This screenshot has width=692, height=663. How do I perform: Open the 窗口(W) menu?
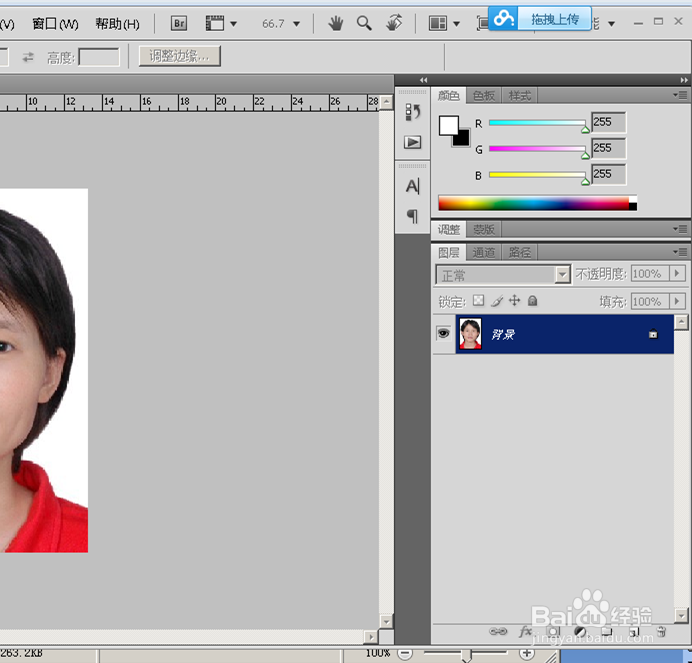pos(55,23)
